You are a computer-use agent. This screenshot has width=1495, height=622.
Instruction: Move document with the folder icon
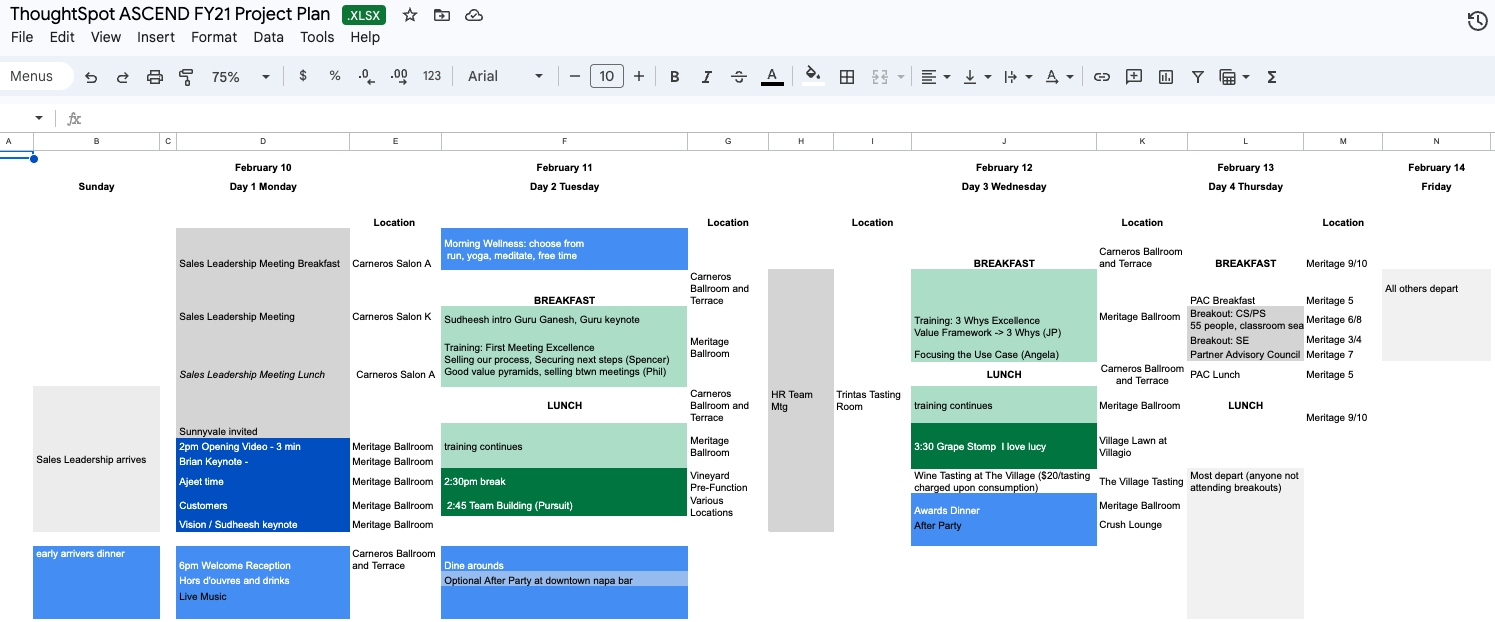[x=442, y=15]
